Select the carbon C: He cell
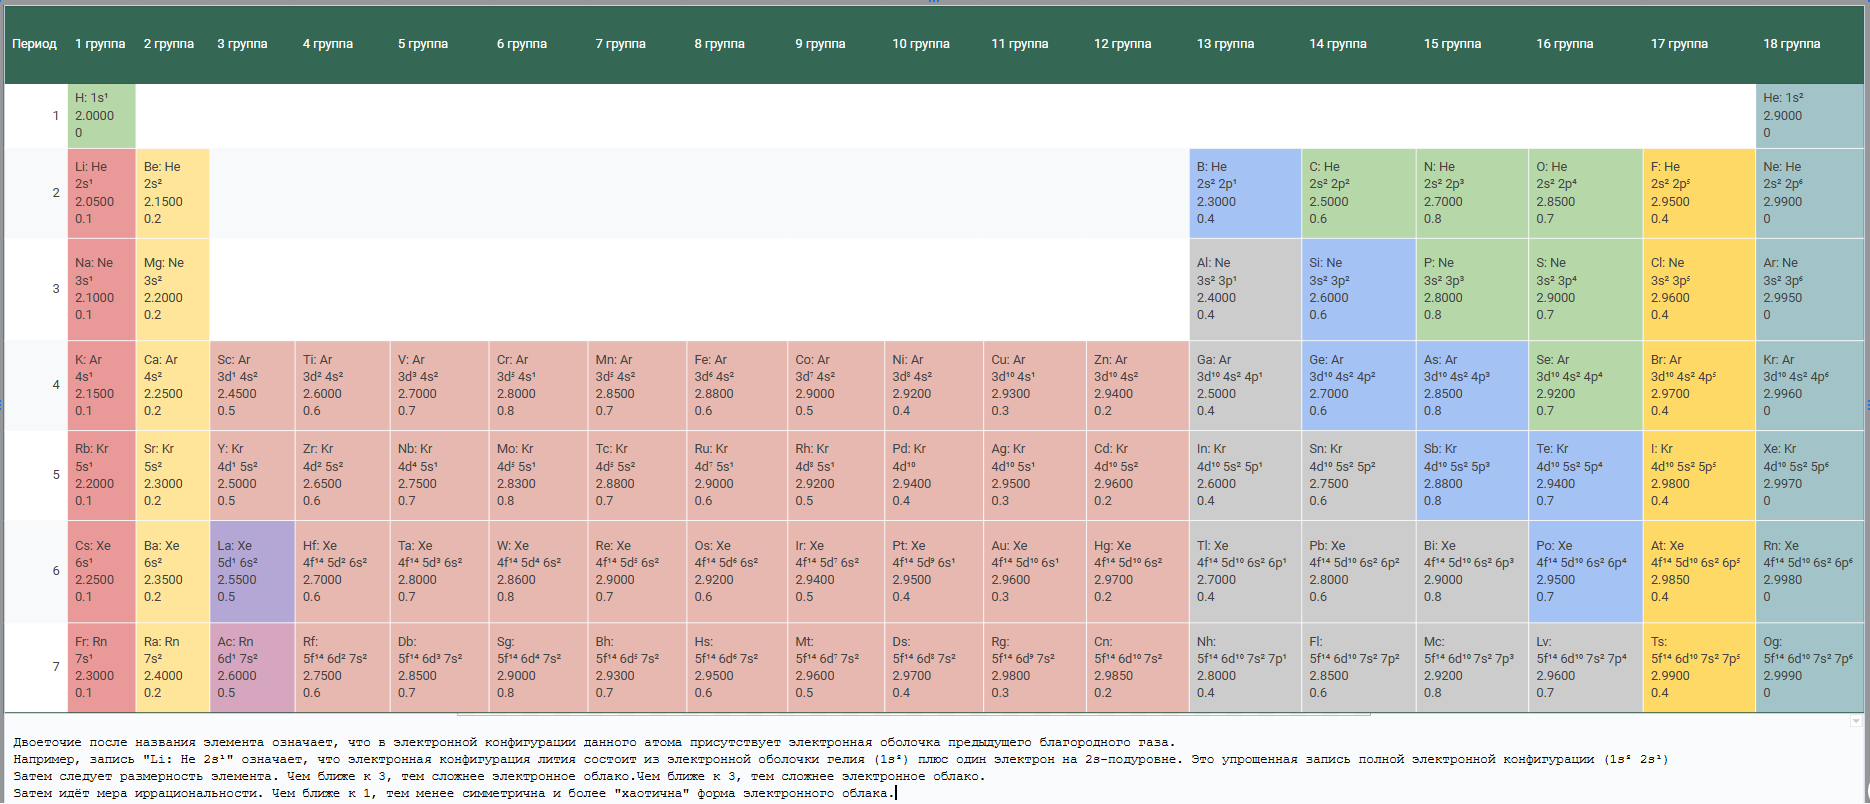 [1357, 193]
